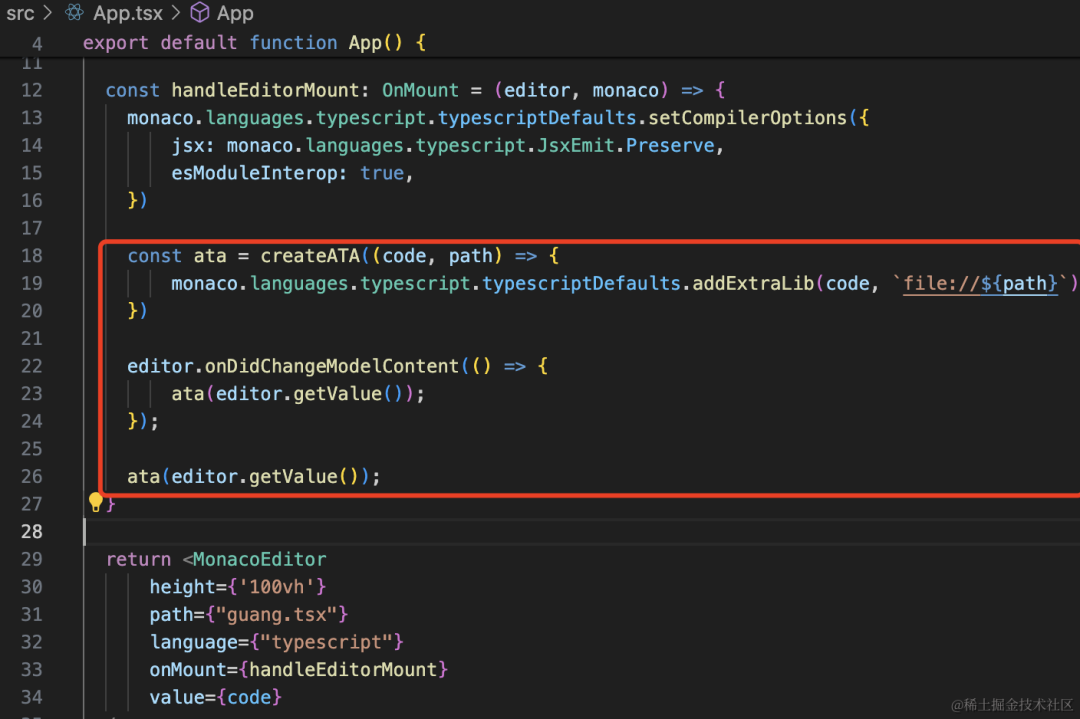Open the App symbol breadcrumb

point(235,13)
